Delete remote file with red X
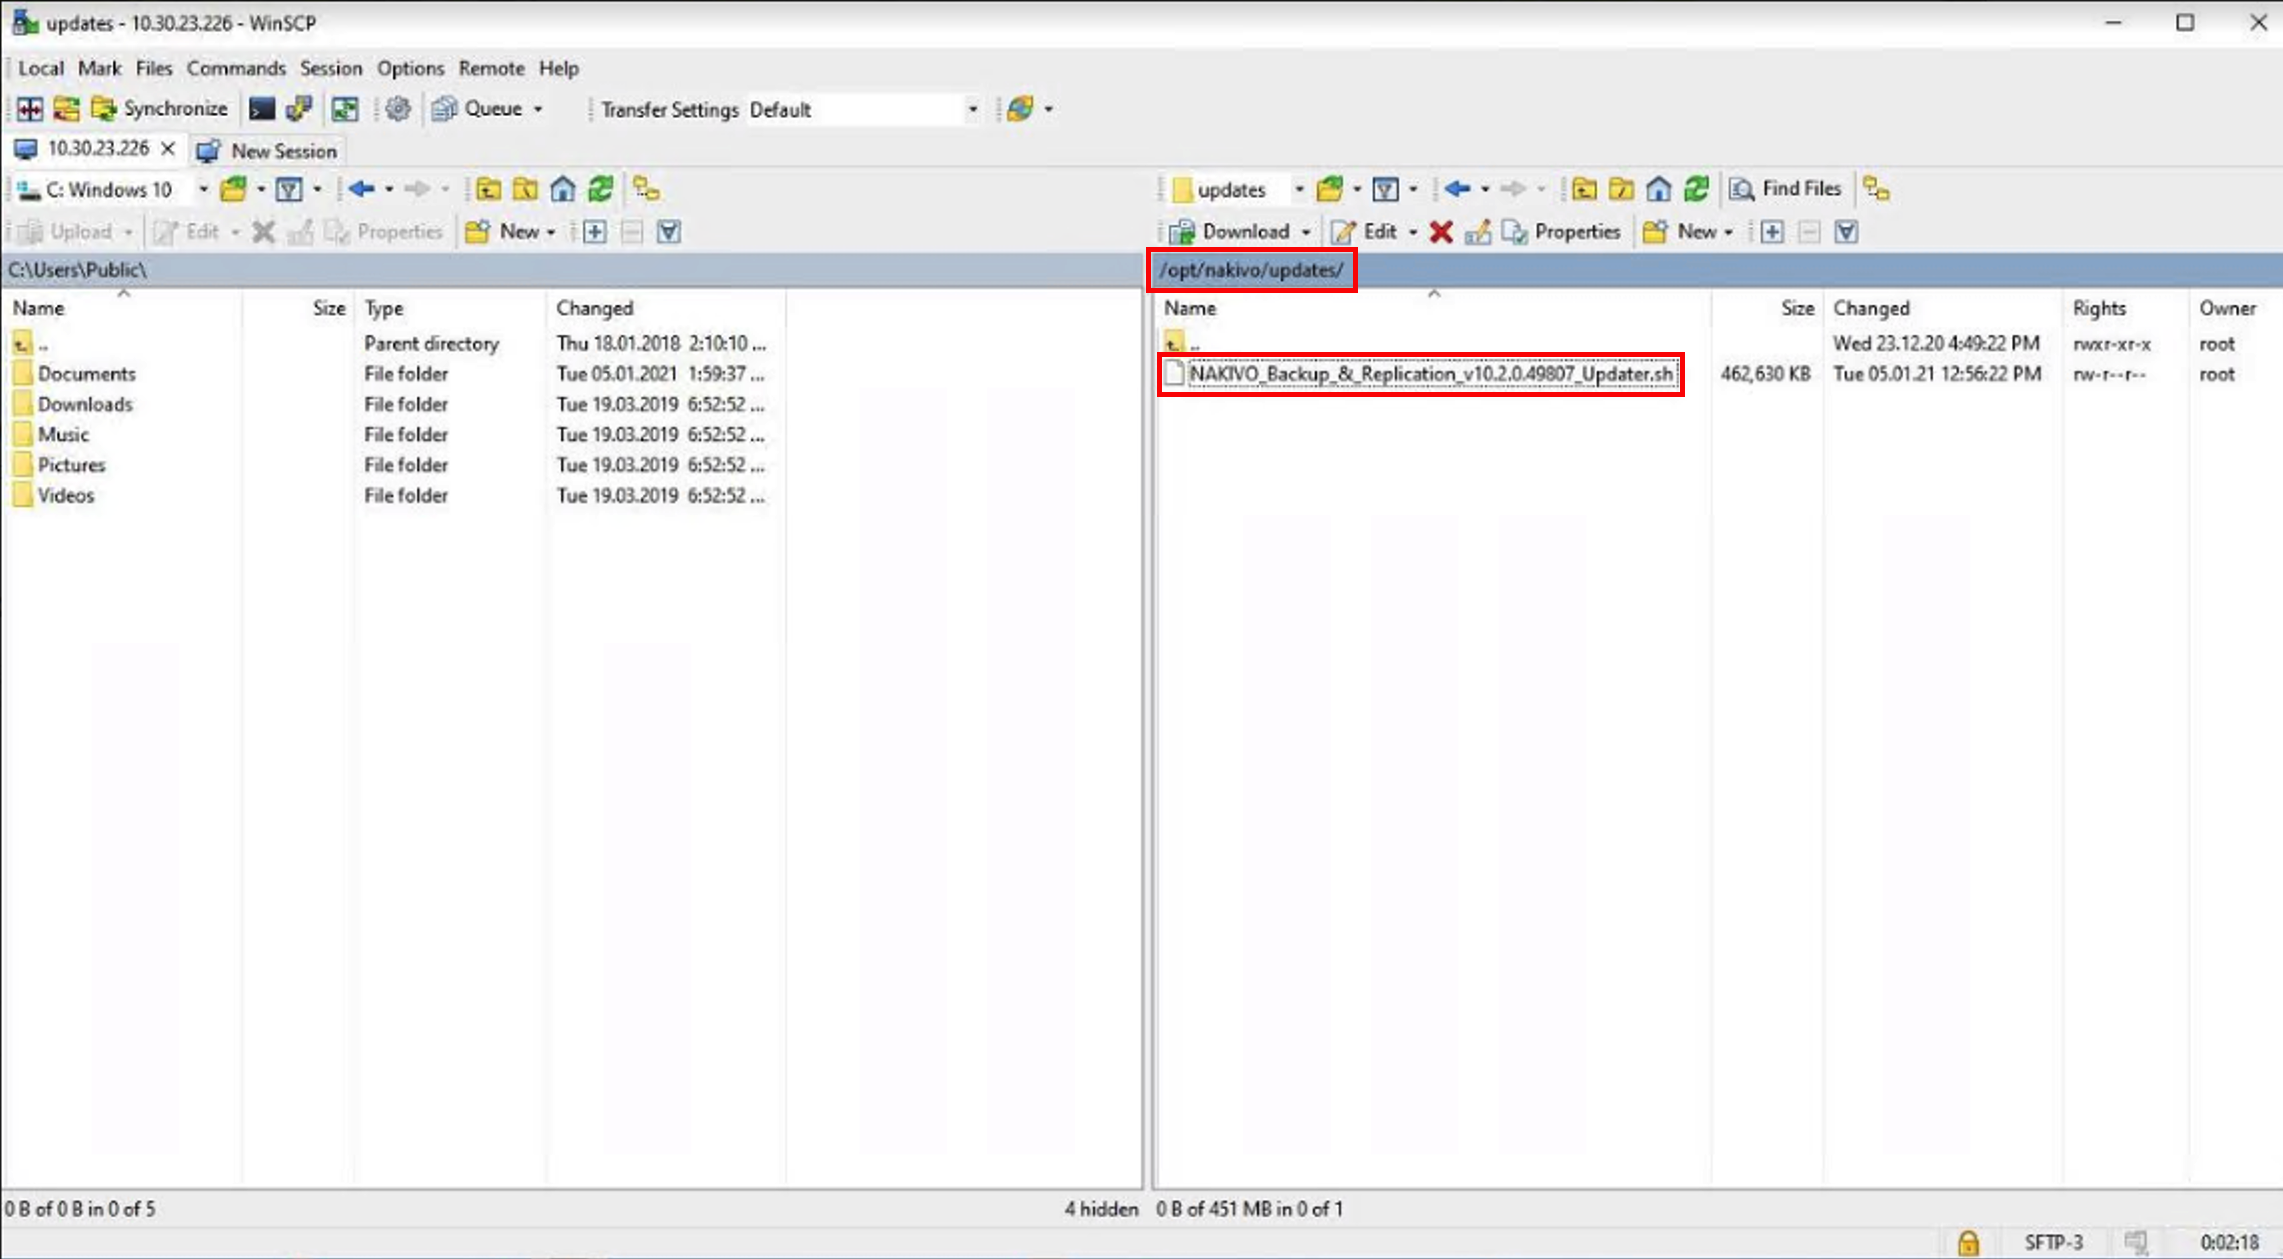Screen dimensions: 2283x1259 (1440, 232)
